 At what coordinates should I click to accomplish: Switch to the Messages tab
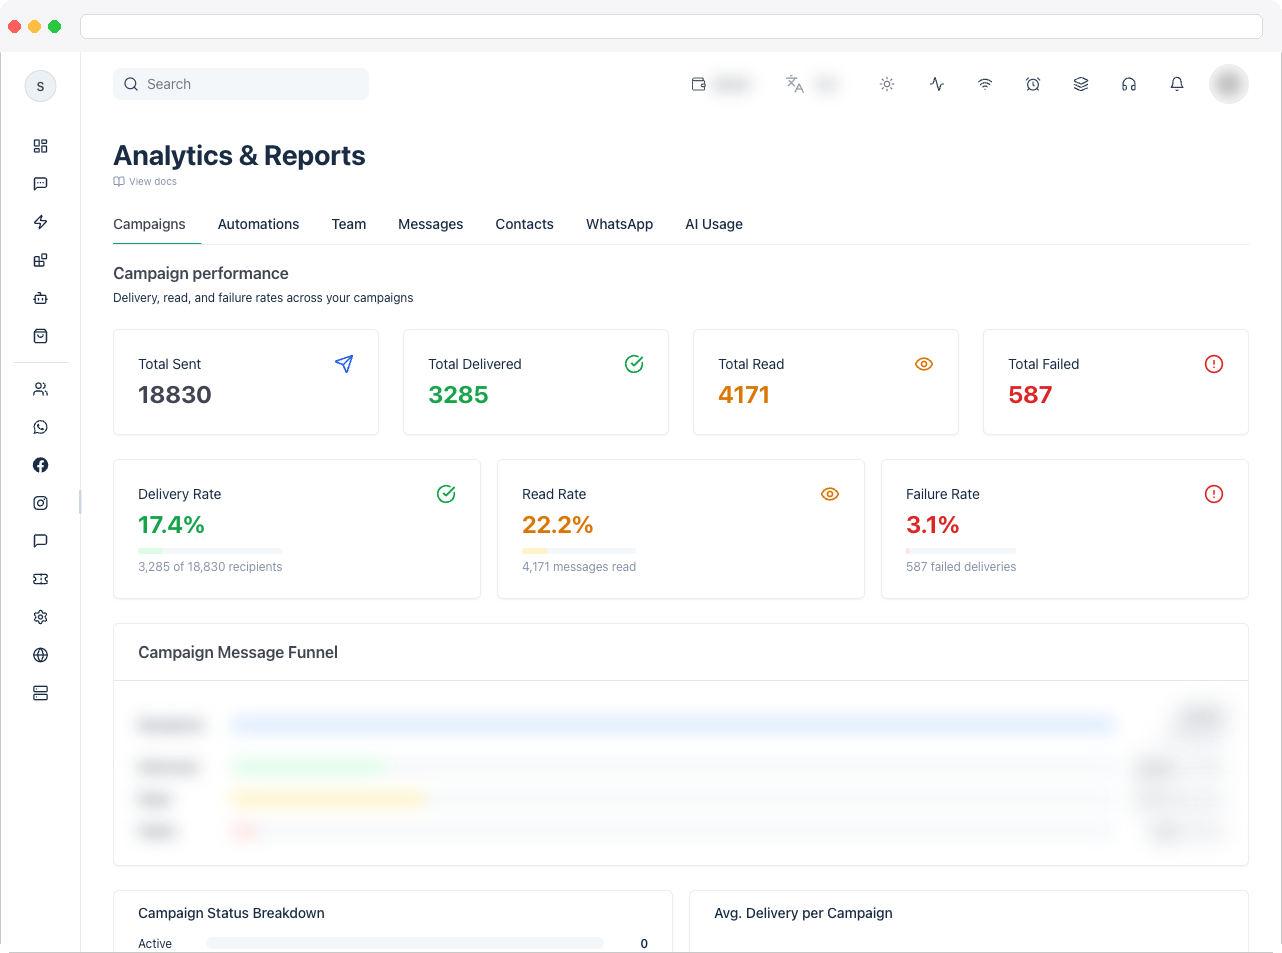pyautogui.click(x=430, y=224)
